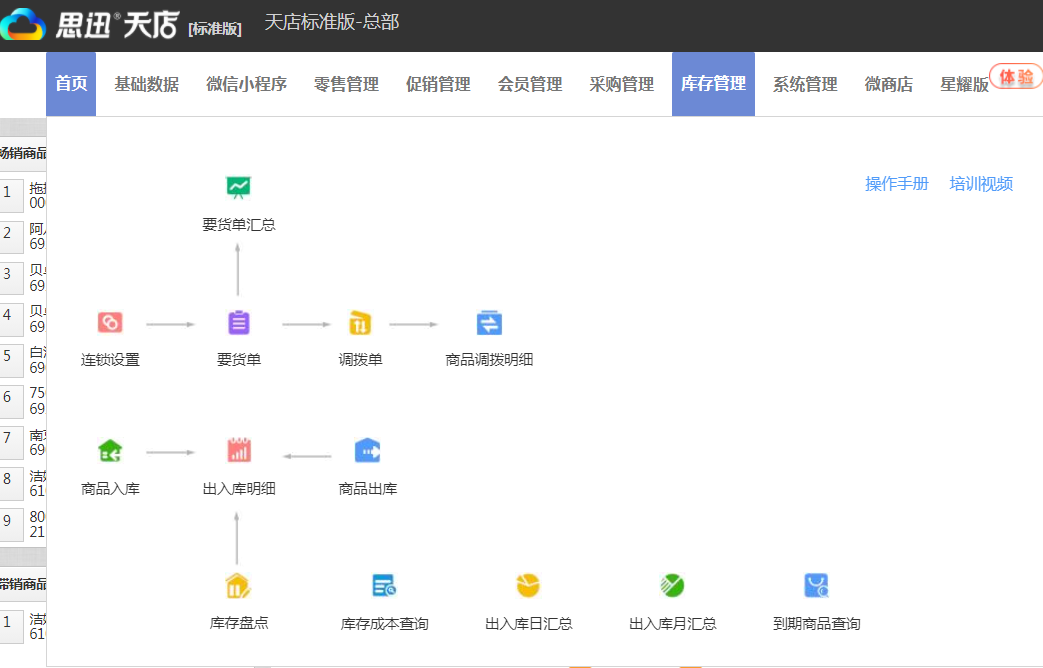1043x668 pixels.
Task: Open the 微商店 tab
Action: tap(888, 84)
